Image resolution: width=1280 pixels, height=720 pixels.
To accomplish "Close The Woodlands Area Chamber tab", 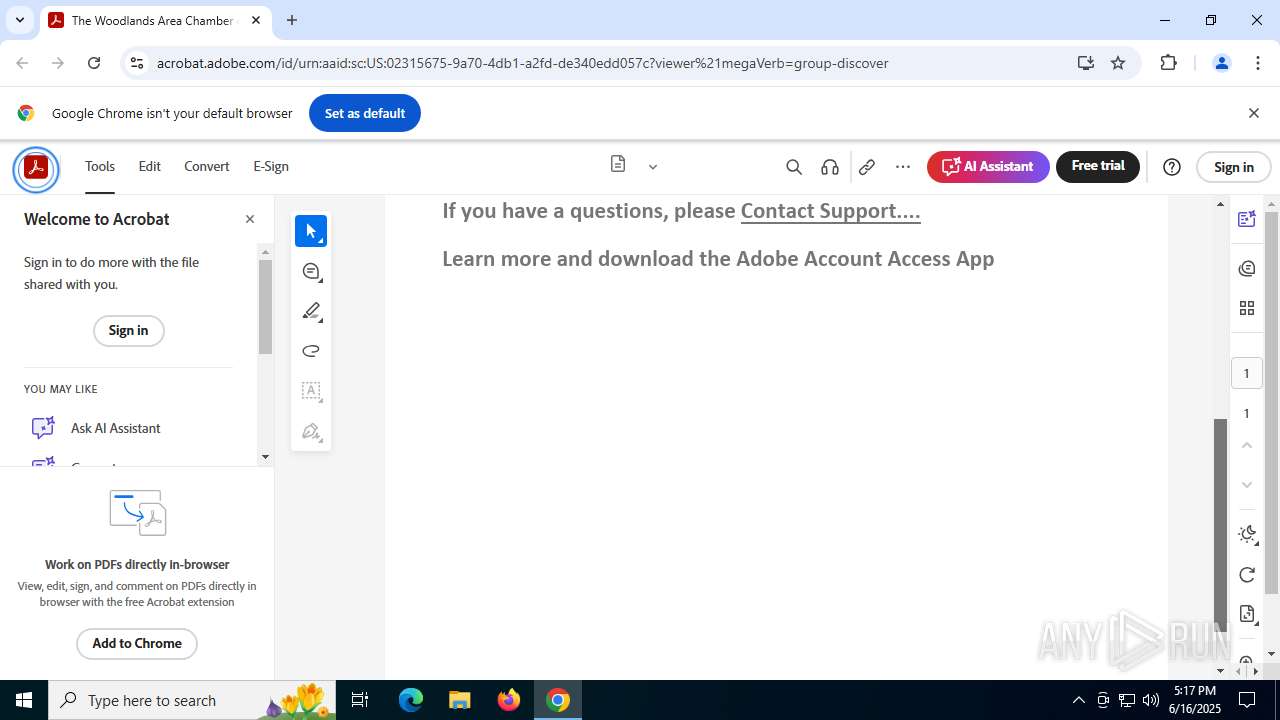I will pos(256,20).
